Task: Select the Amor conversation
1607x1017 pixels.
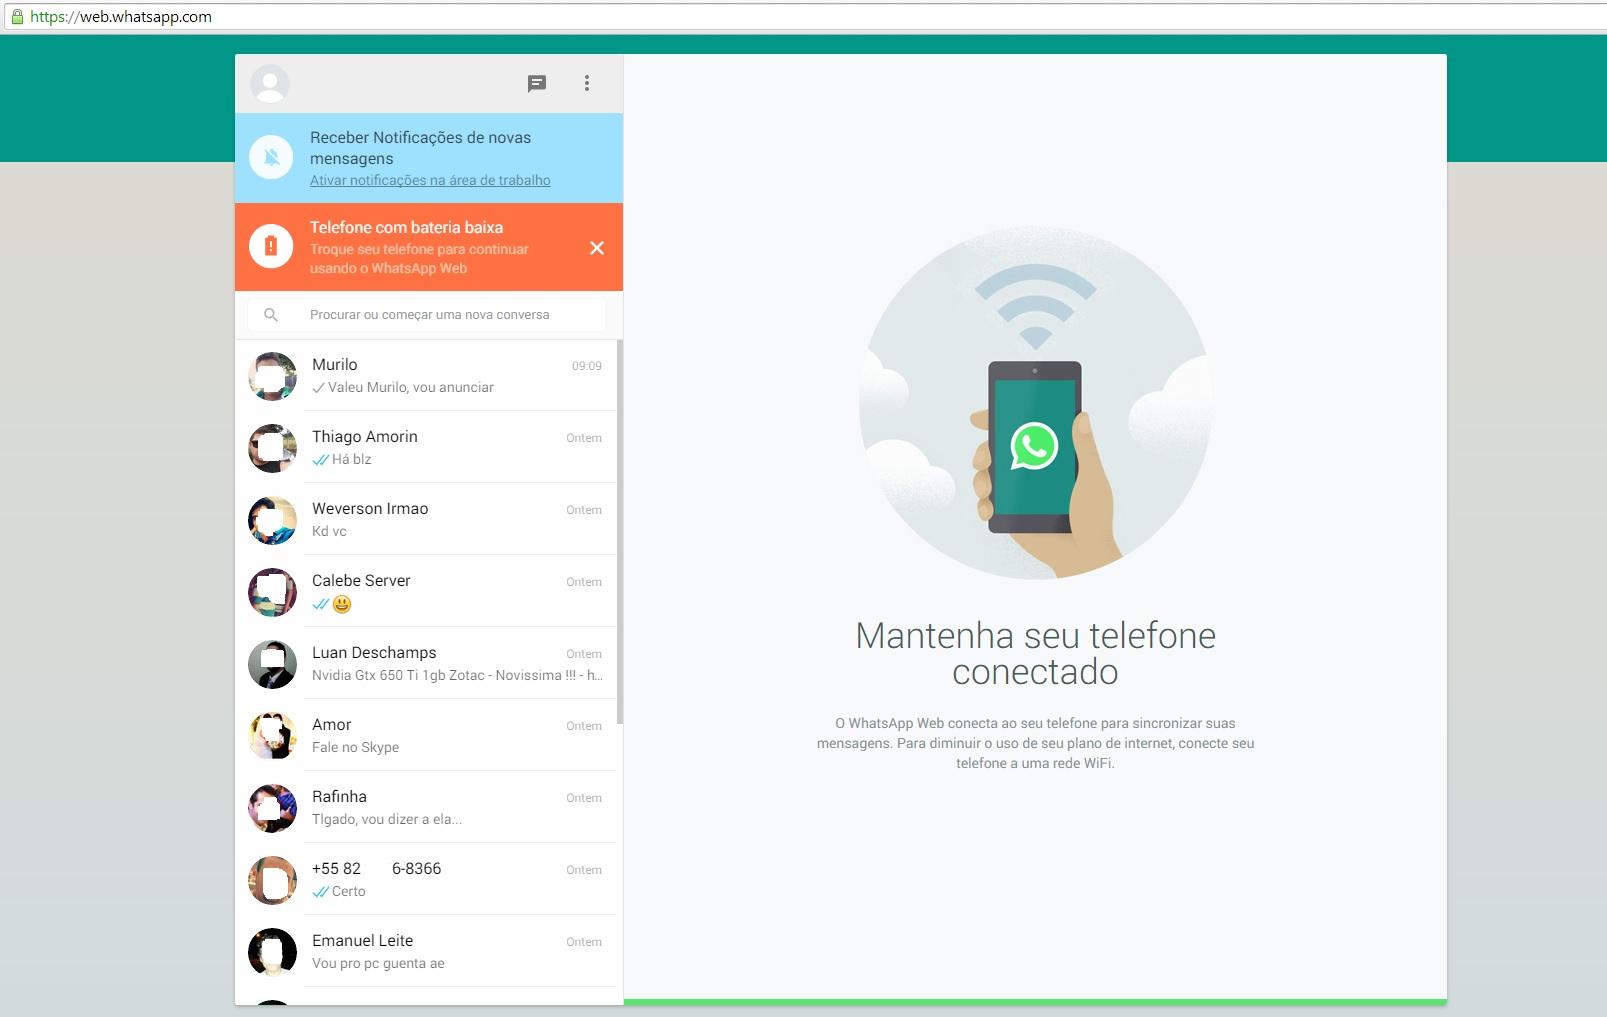Action: (427, 735)
